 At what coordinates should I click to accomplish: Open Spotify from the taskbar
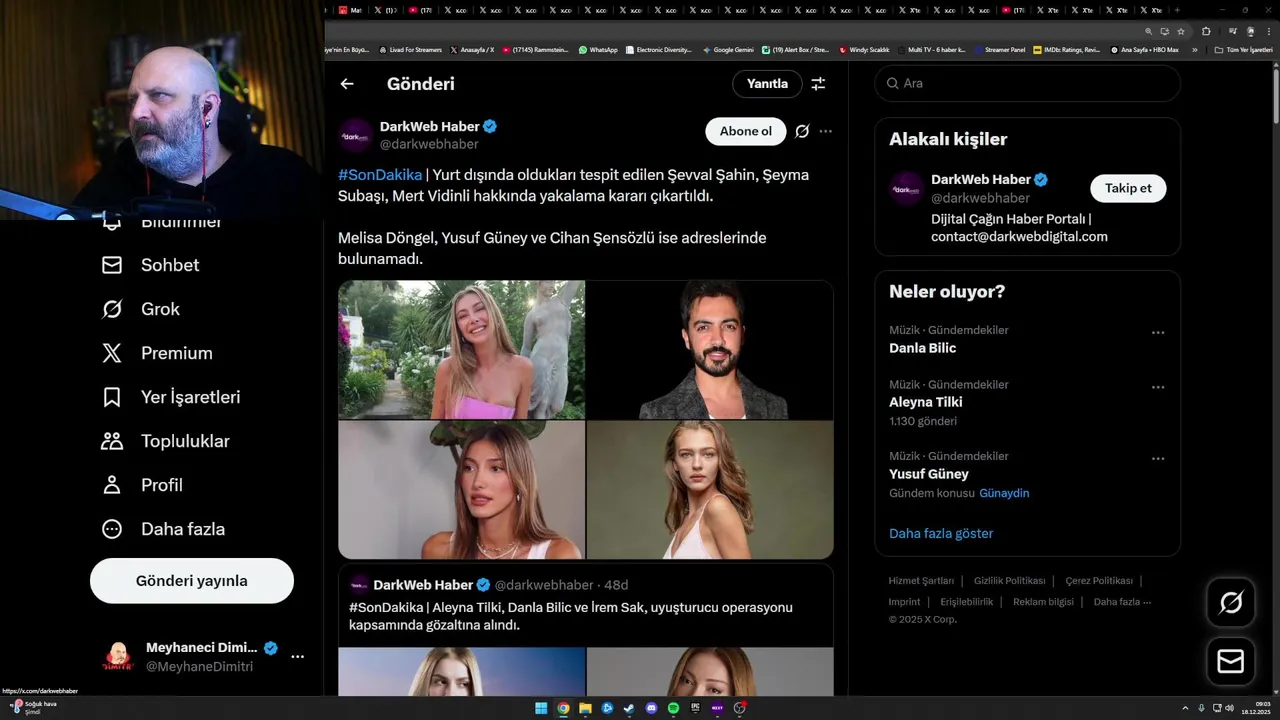(x=673, y=708)
